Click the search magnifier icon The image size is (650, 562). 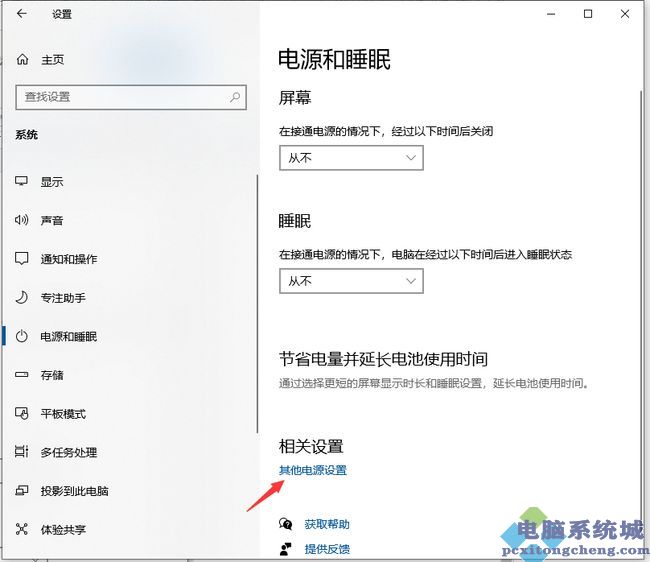[x=235, y=97]
